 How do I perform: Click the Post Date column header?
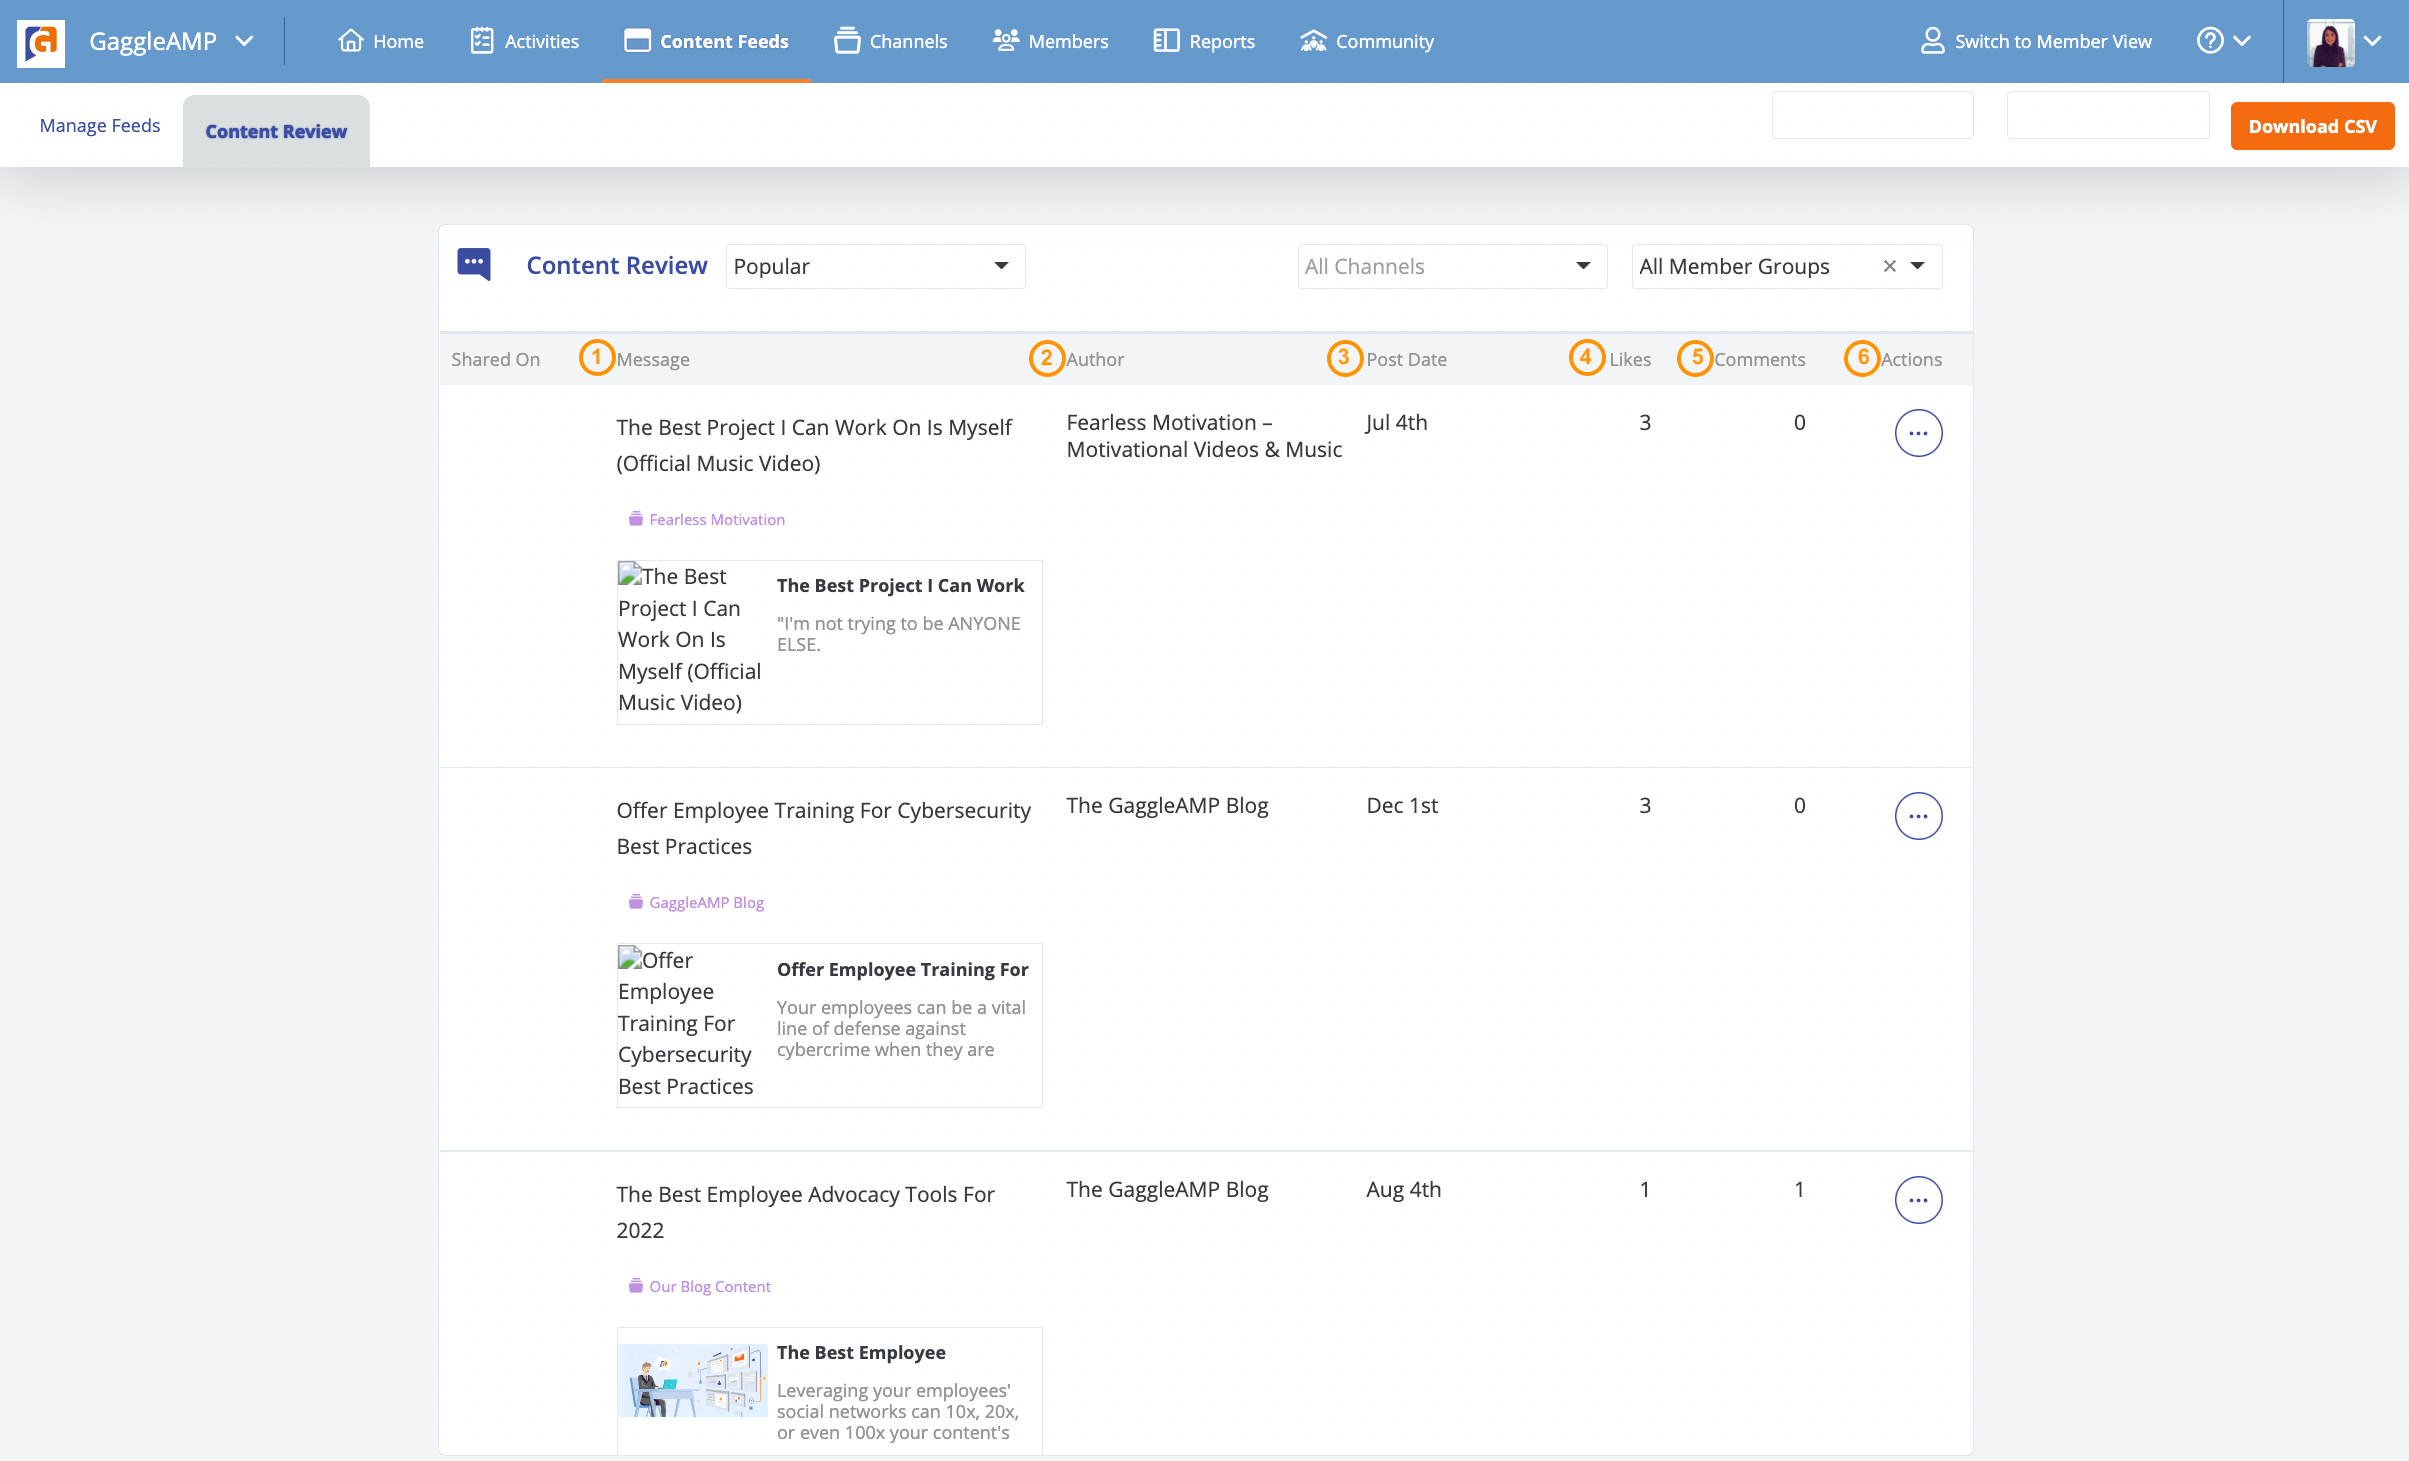point(1406,359)
